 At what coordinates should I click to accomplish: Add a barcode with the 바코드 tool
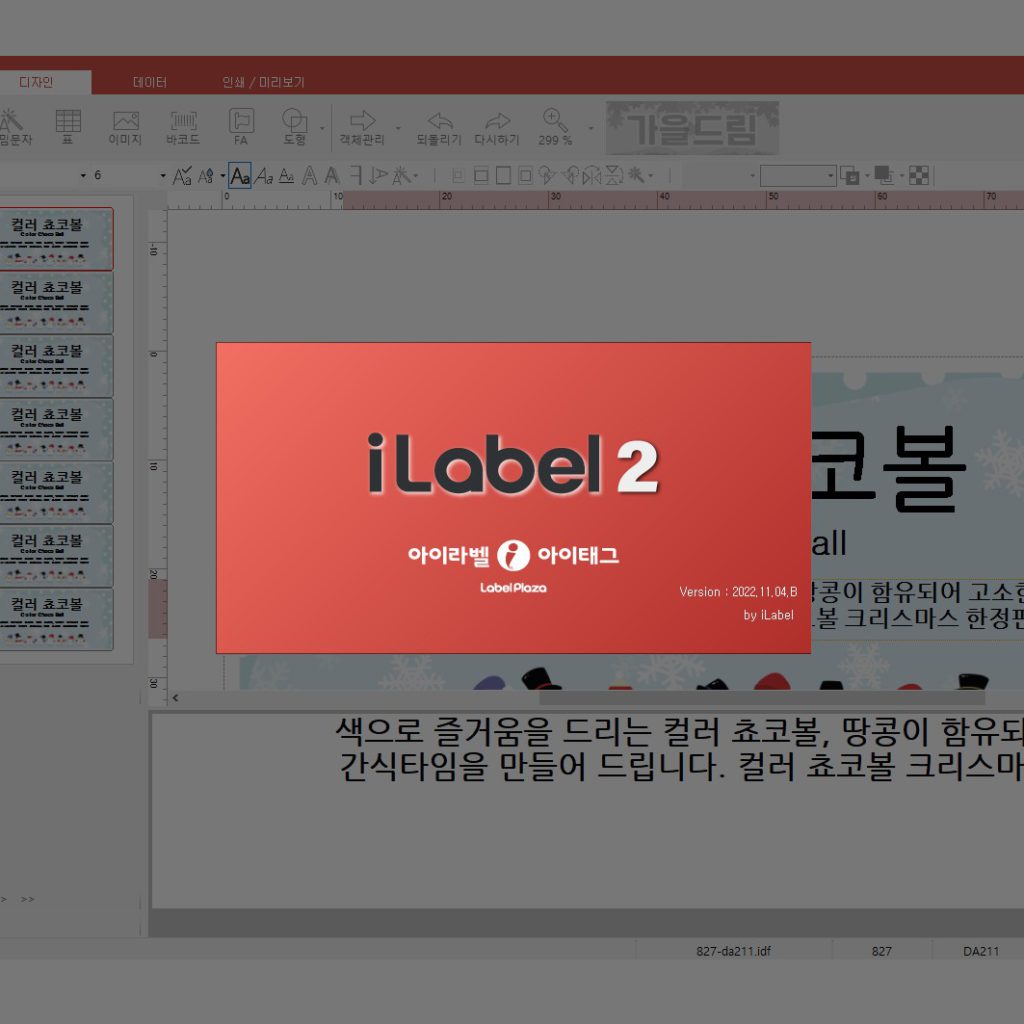[183, 127]
